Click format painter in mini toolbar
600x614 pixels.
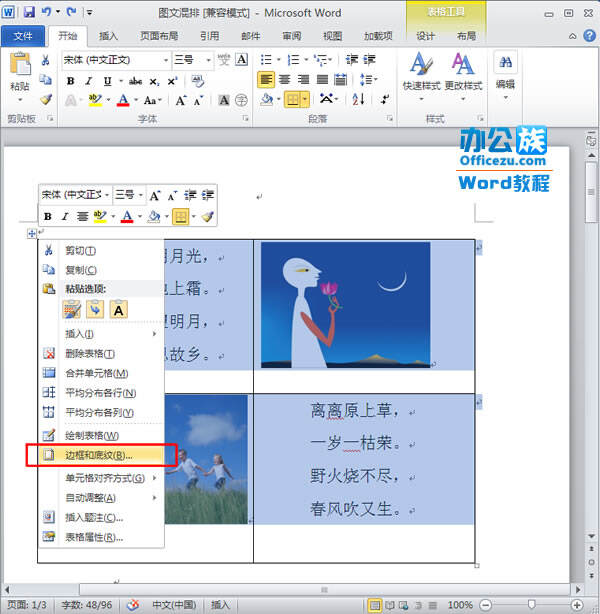[207, 217]
